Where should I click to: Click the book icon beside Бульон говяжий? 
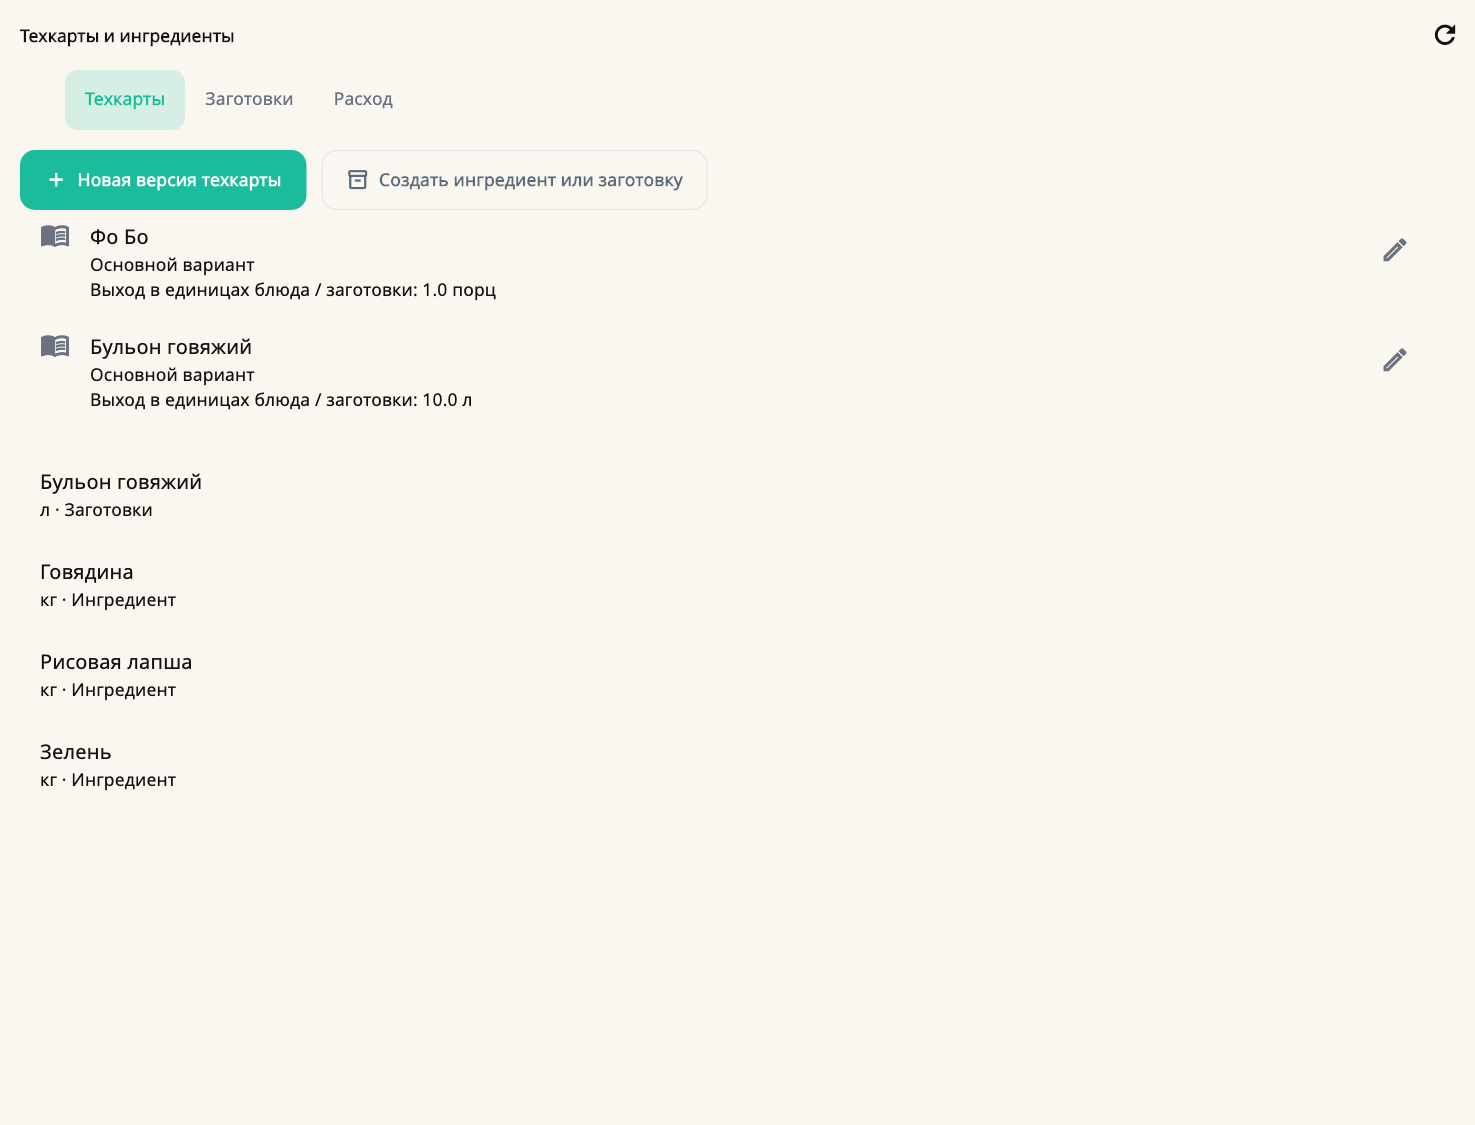(x=55, y=346)
